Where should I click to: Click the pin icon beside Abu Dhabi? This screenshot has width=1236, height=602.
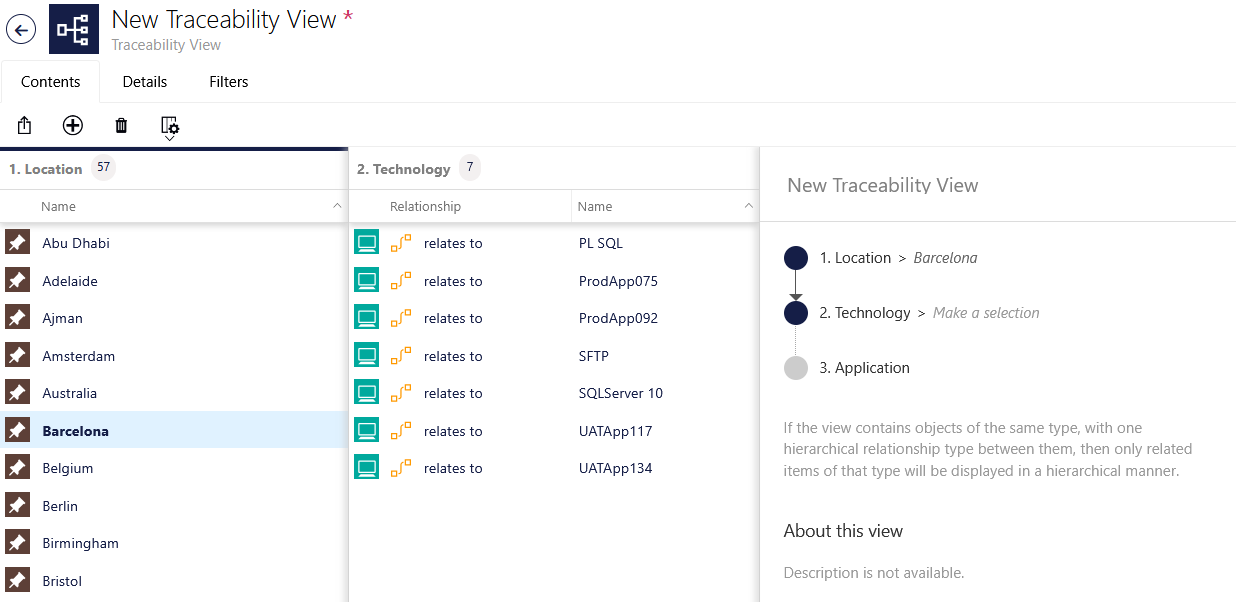17,243
